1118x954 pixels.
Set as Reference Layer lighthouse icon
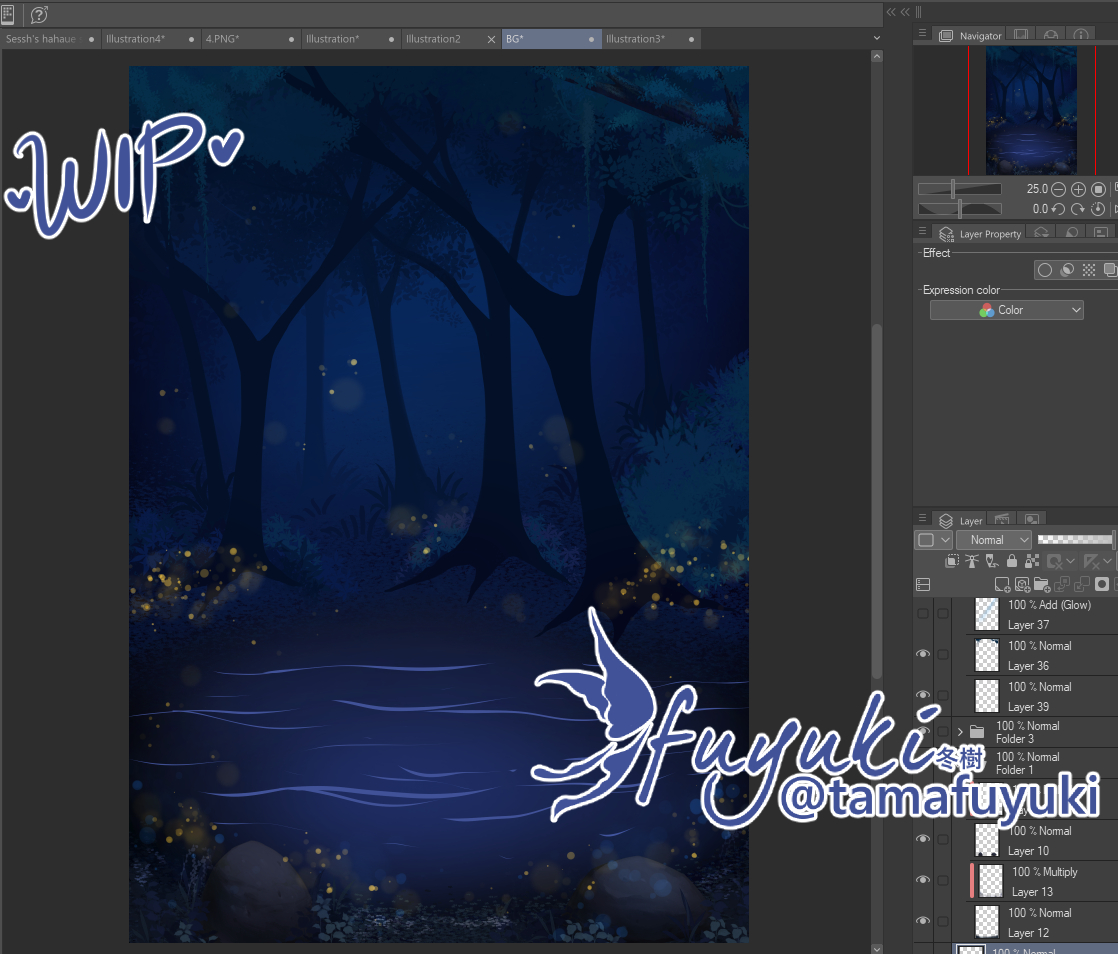click(x=972, y=562)
